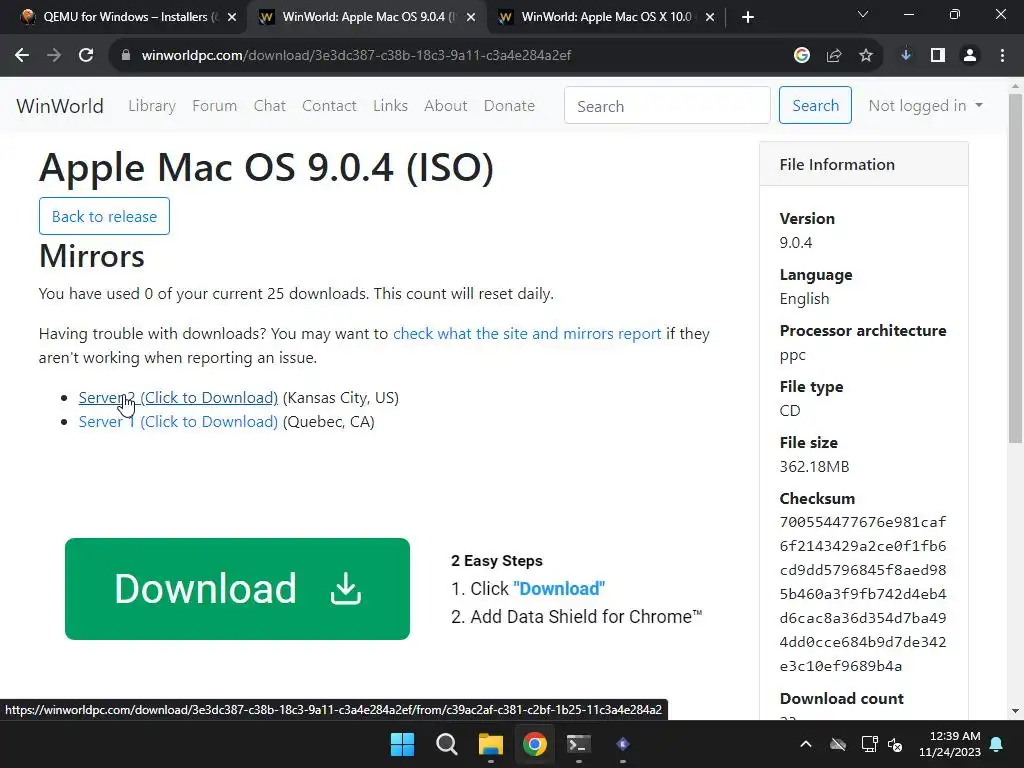Open the Forum menu item
This screenshot has width=1024, height=768.
pyautogui.click(x=214, y=106)
